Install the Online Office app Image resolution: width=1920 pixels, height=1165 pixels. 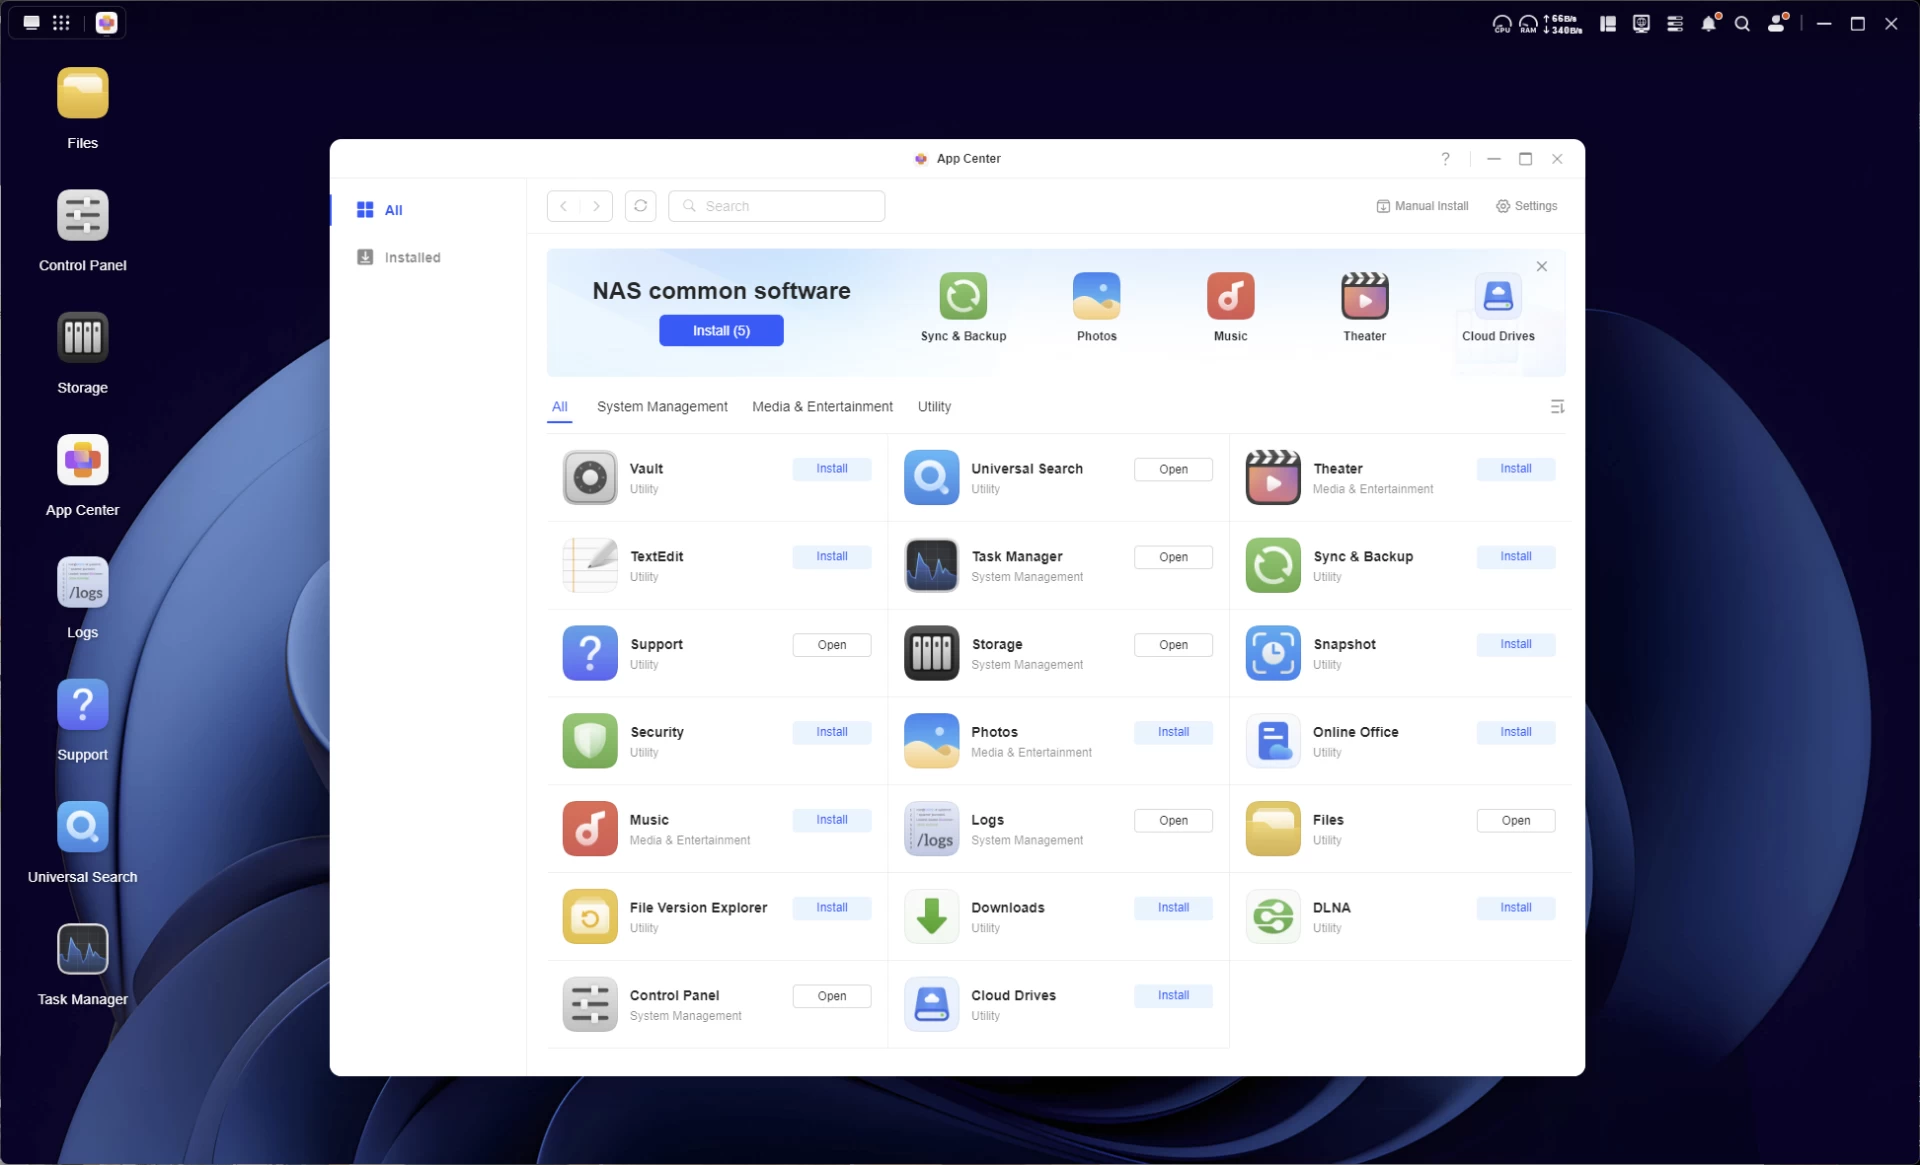1516,733
